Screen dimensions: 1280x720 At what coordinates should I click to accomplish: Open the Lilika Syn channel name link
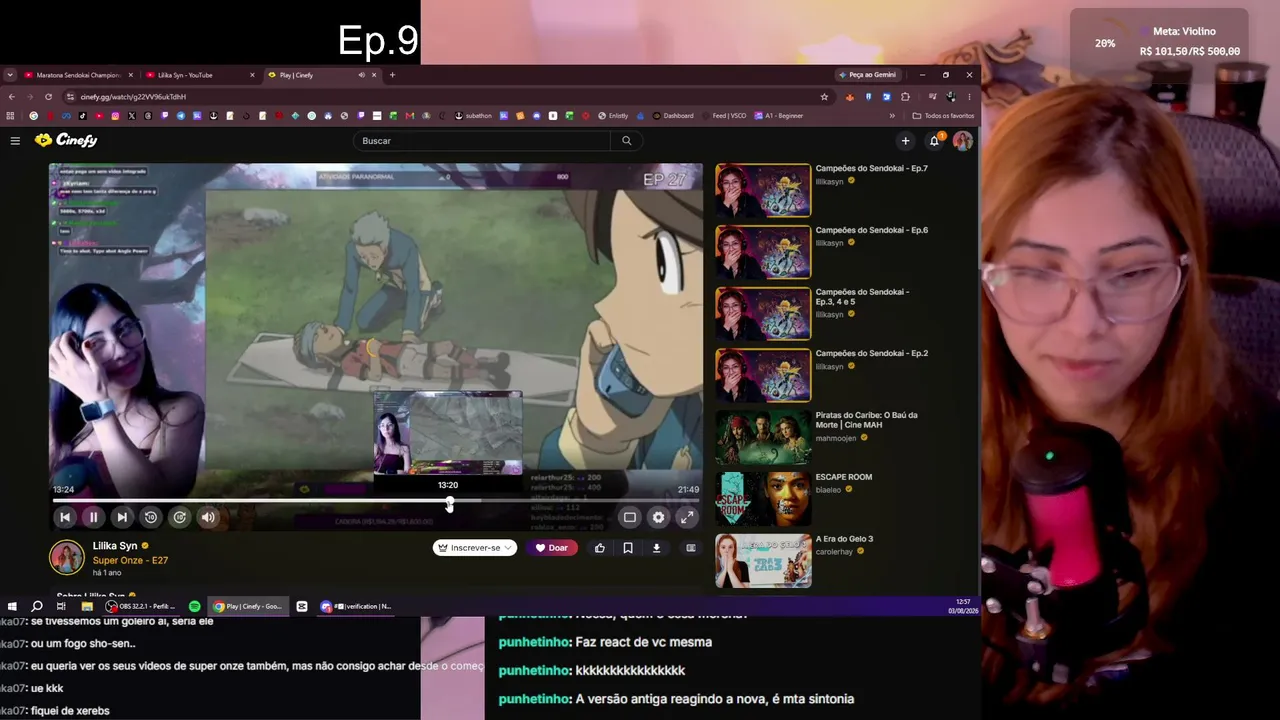pyautogui.click(x=115, y=546)
